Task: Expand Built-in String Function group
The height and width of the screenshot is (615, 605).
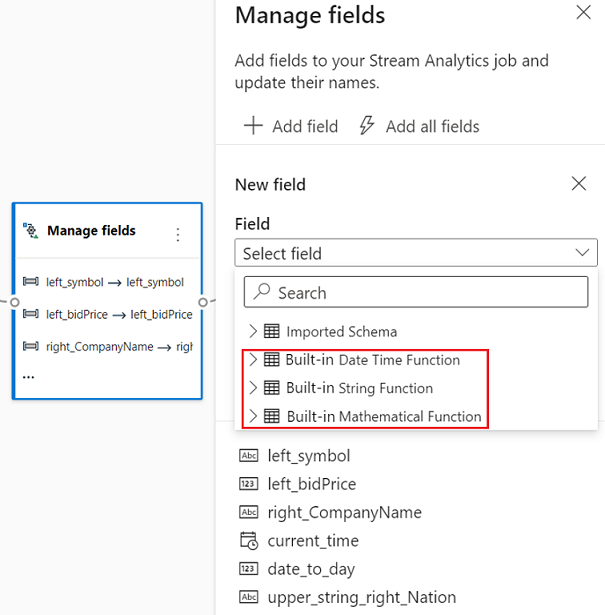Action: click(253, 388)
